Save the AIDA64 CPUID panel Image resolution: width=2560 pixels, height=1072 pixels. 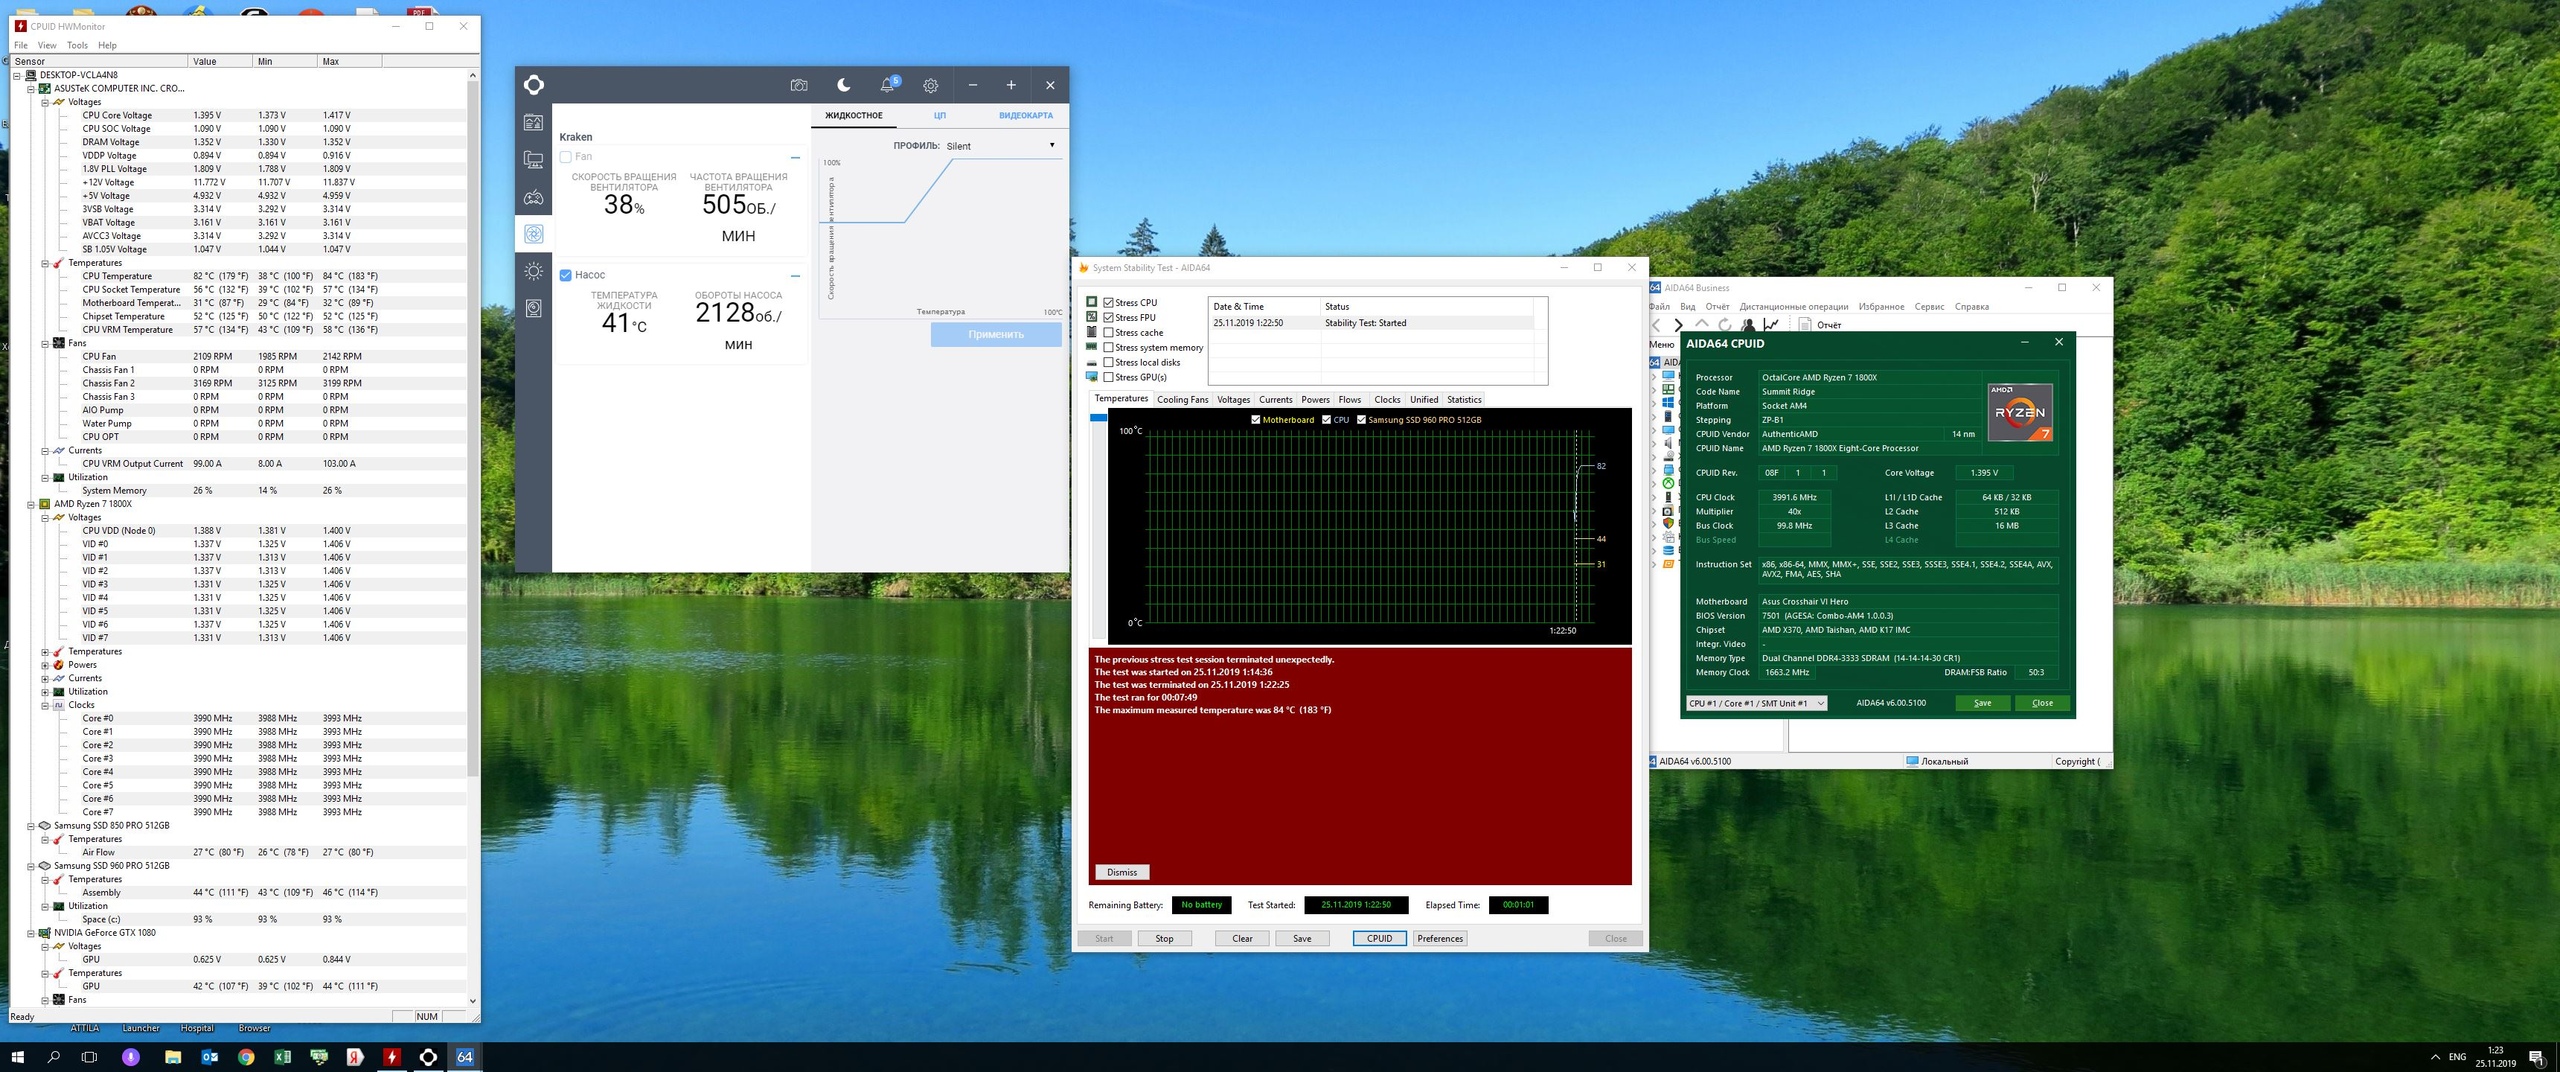pos(1982,703)
